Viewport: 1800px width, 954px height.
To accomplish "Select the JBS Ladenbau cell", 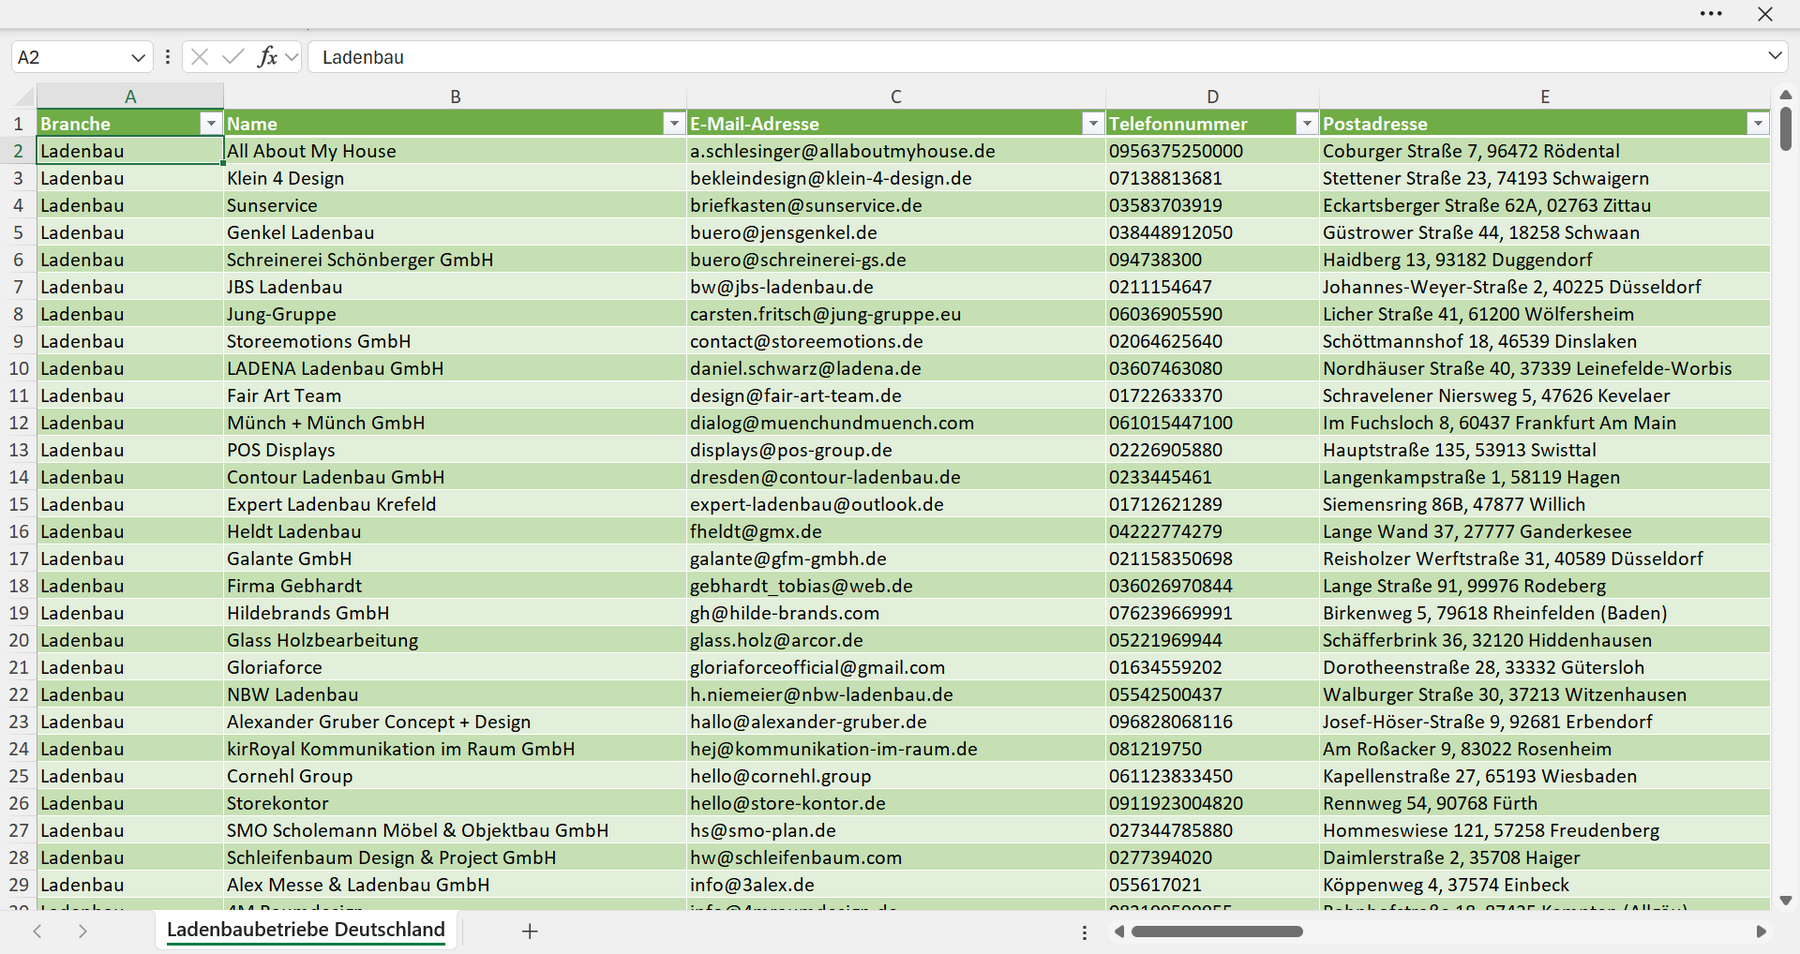I will click(x=455, y=287).
